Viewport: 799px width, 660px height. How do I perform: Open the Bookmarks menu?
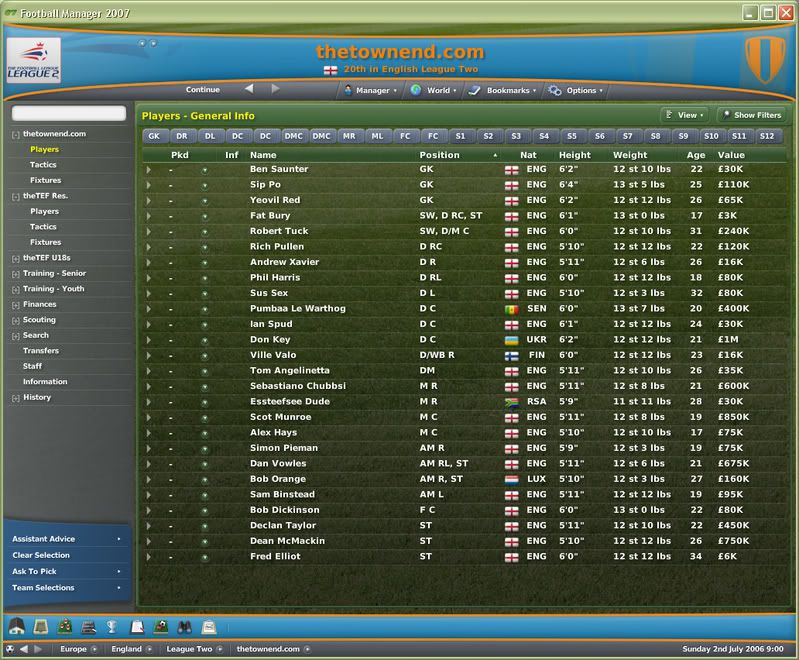click(x=502, y=90)
